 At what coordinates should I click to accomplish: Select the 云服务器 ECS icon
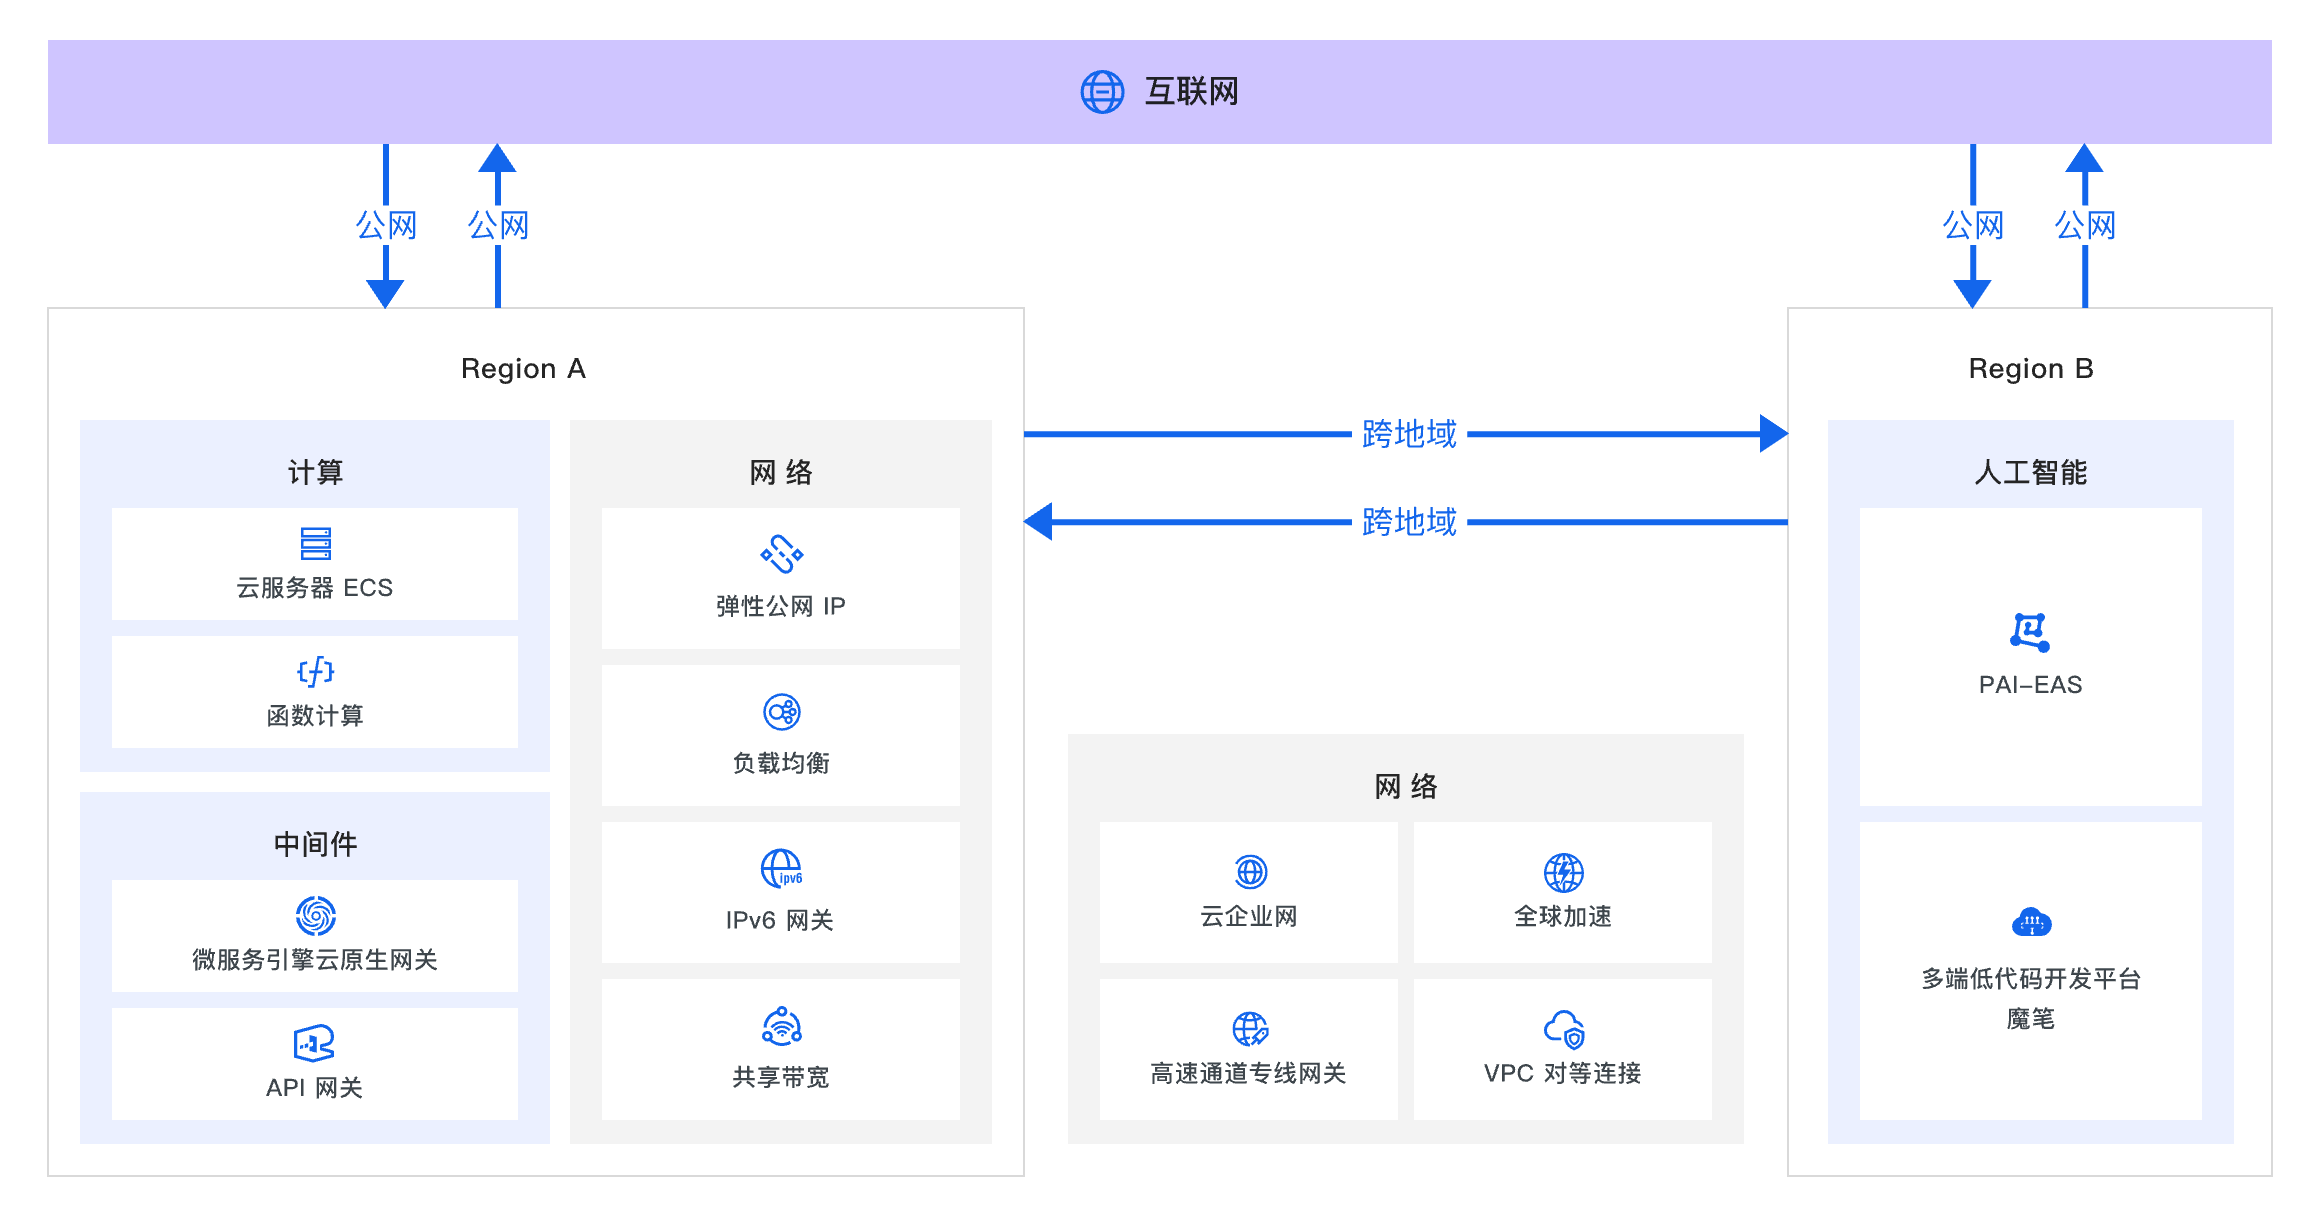click(x=314, y=543)
